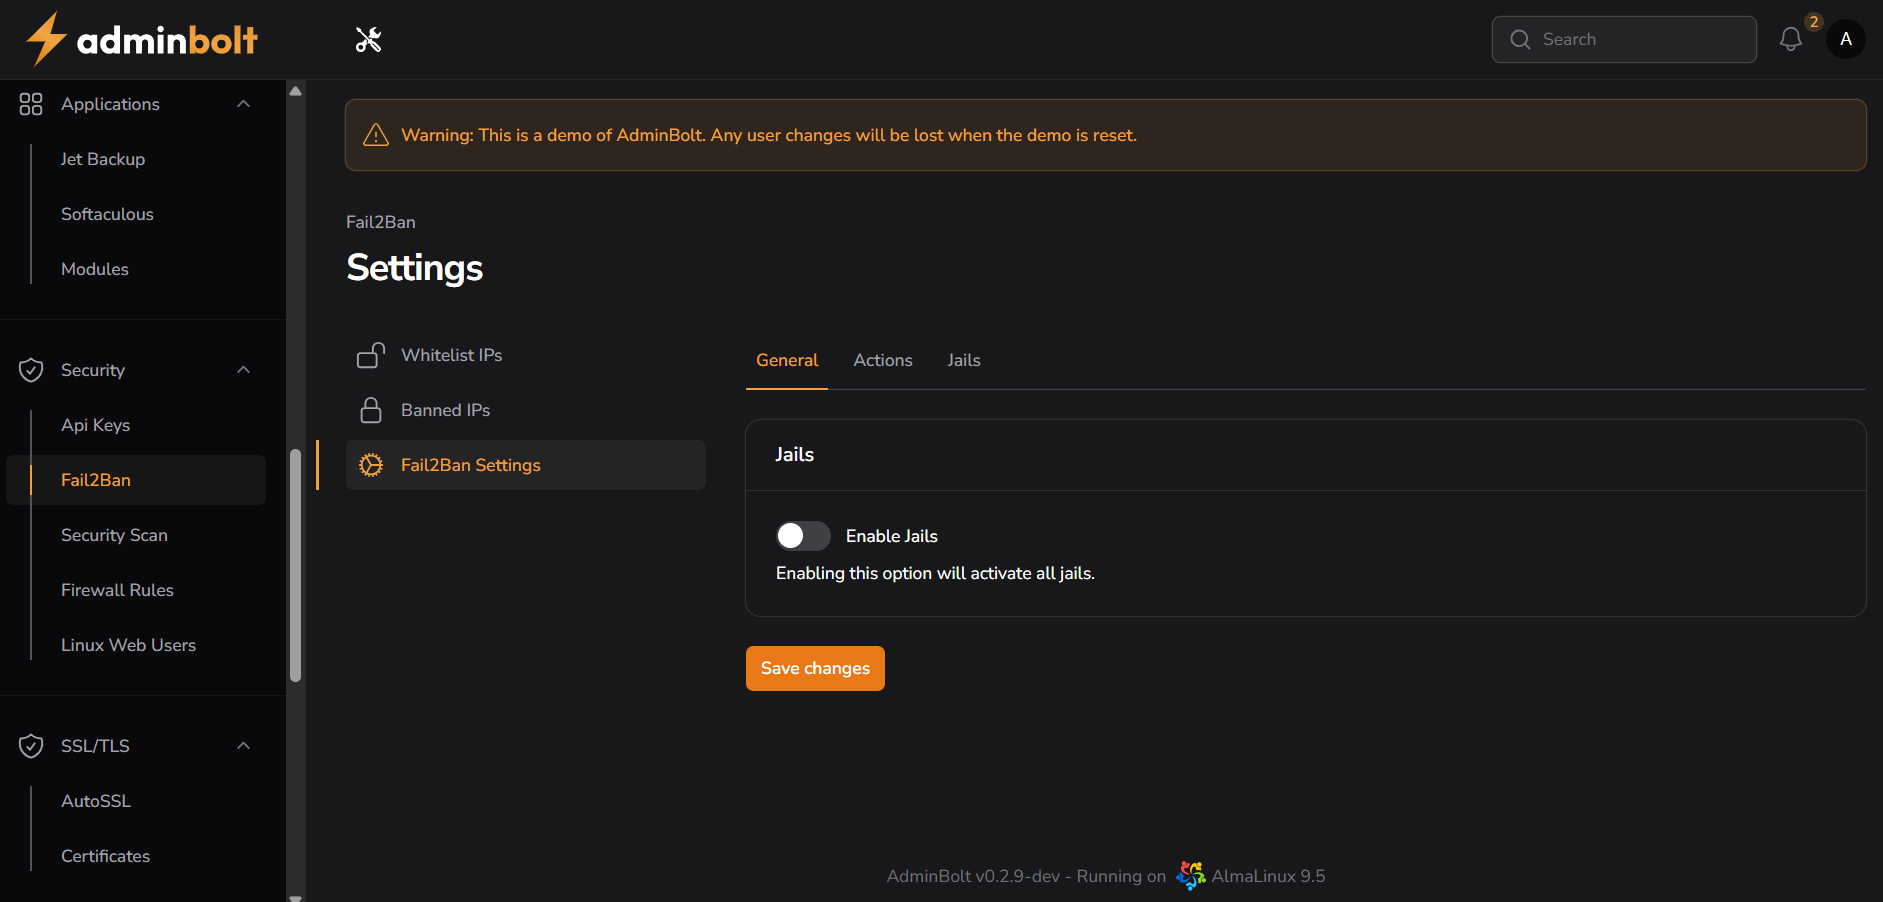Collapse the Security section
1883x902 pixels.
(243, 369)
